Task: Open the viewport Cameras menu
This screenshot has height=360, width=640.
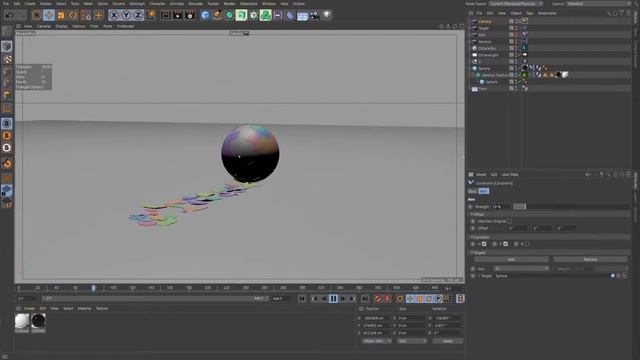Action: (x=44, y=26)
